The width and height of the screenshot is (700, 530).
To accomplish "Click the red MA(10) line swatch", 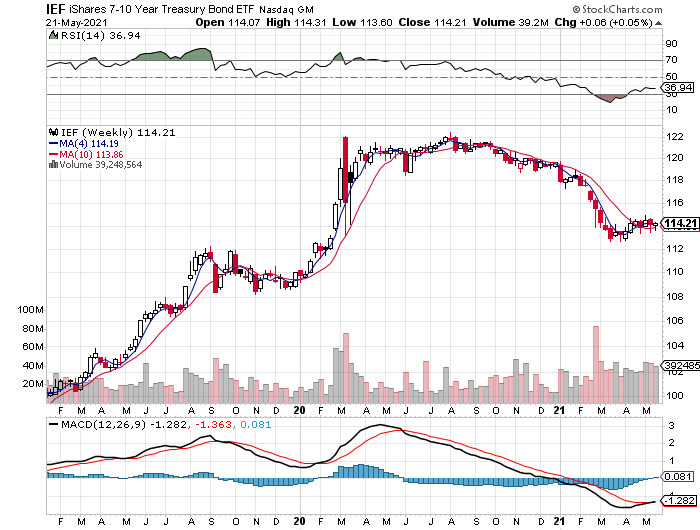I will point(53,154).
